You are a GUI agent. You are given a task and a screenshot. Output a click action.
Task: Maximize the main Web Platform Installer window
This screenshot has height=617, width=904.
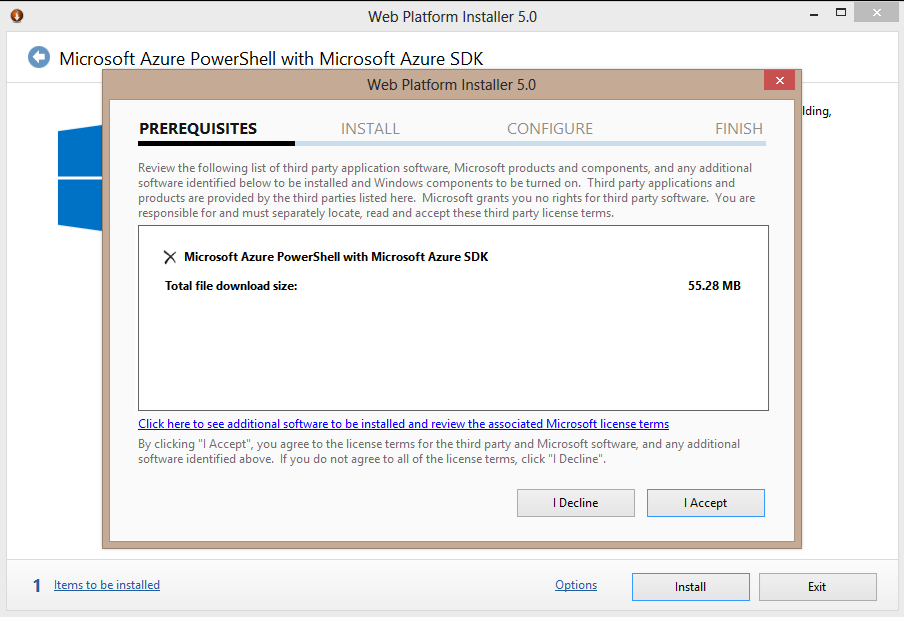[841, 13]
